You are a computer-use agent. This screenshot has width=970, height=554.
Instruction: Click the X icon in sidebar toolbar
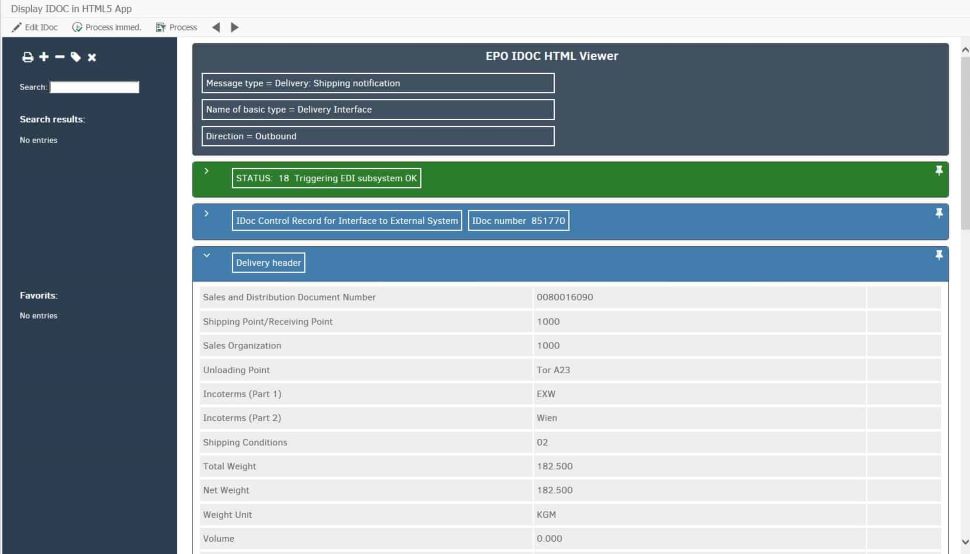pos(92,58)
